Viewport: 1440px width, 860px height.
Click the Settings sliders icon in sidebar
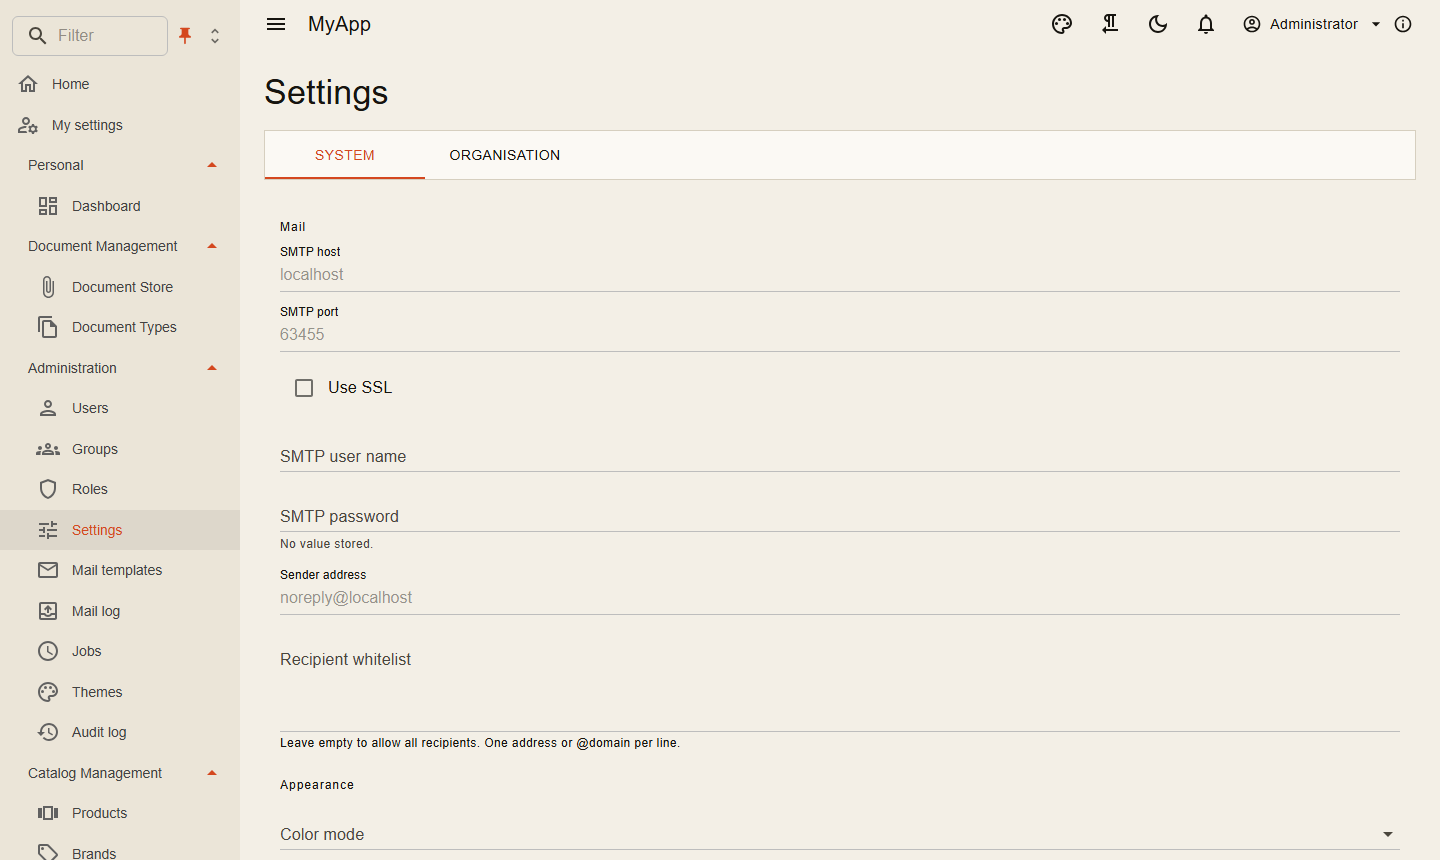click(x=48, y=530)
